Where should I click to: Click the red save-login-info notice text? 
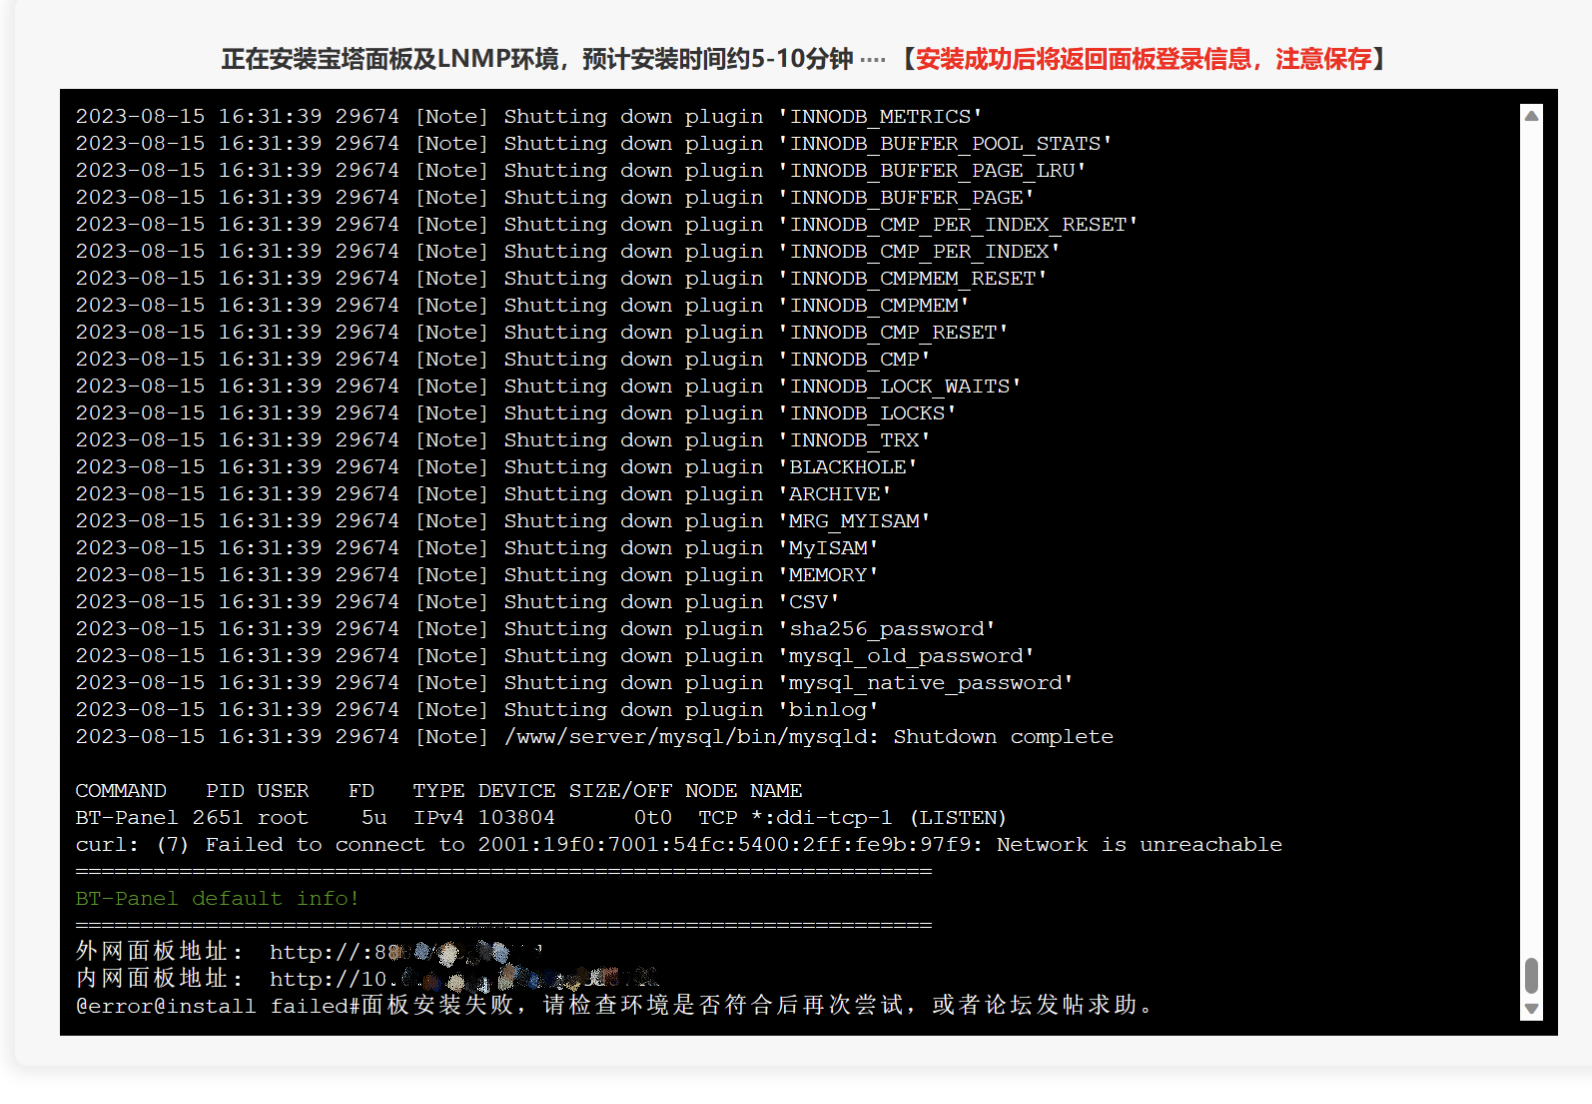point(1144,59)
